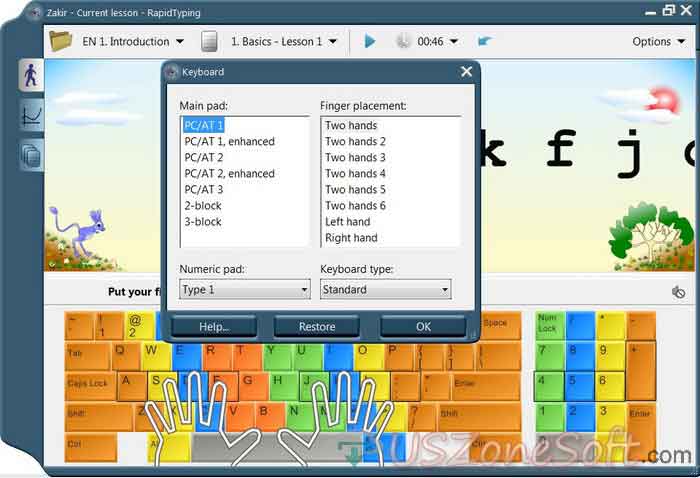Open the Keyboard type Standard combo box
Viewport: 700px width, 478px height.
click(x=386, y=290)
